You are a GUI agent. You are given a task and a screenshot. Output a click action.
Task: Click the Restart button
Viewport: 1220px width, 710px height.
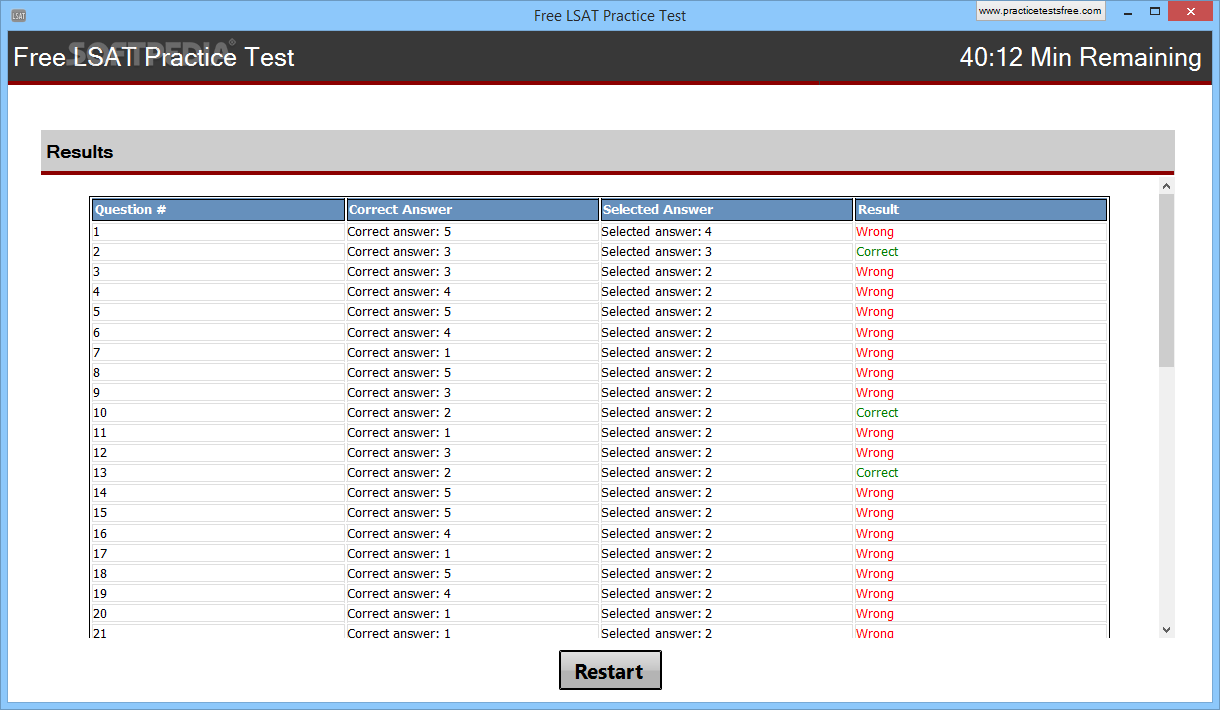tap(610, 671)
